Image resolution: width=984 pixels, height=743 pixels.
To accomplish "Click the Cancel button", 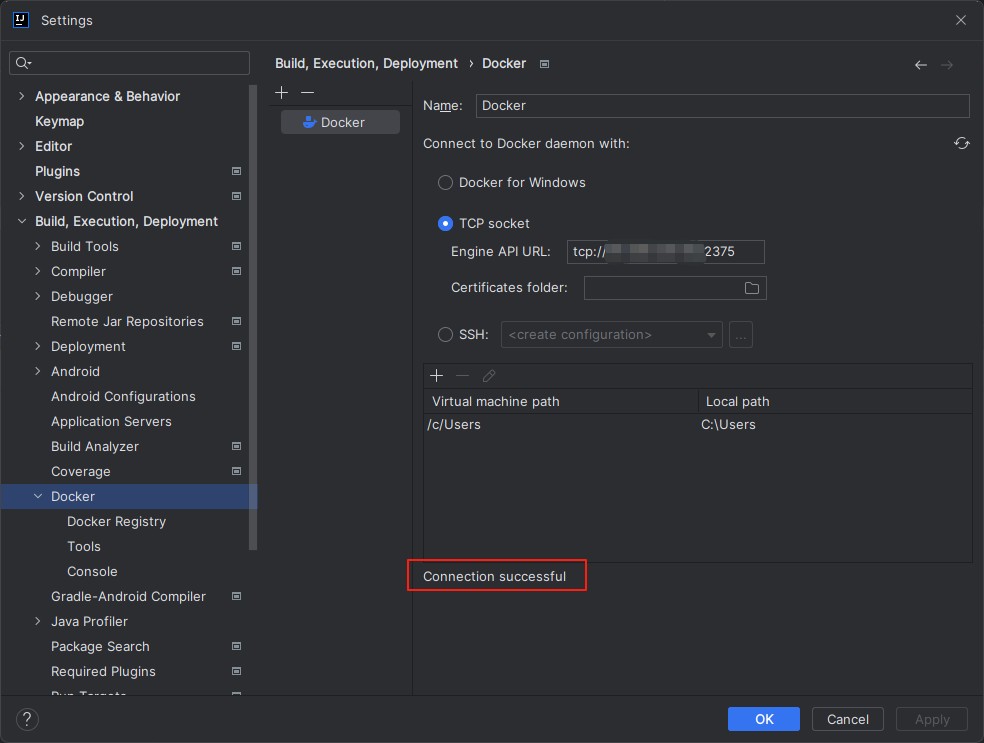I will click(847, 719).
